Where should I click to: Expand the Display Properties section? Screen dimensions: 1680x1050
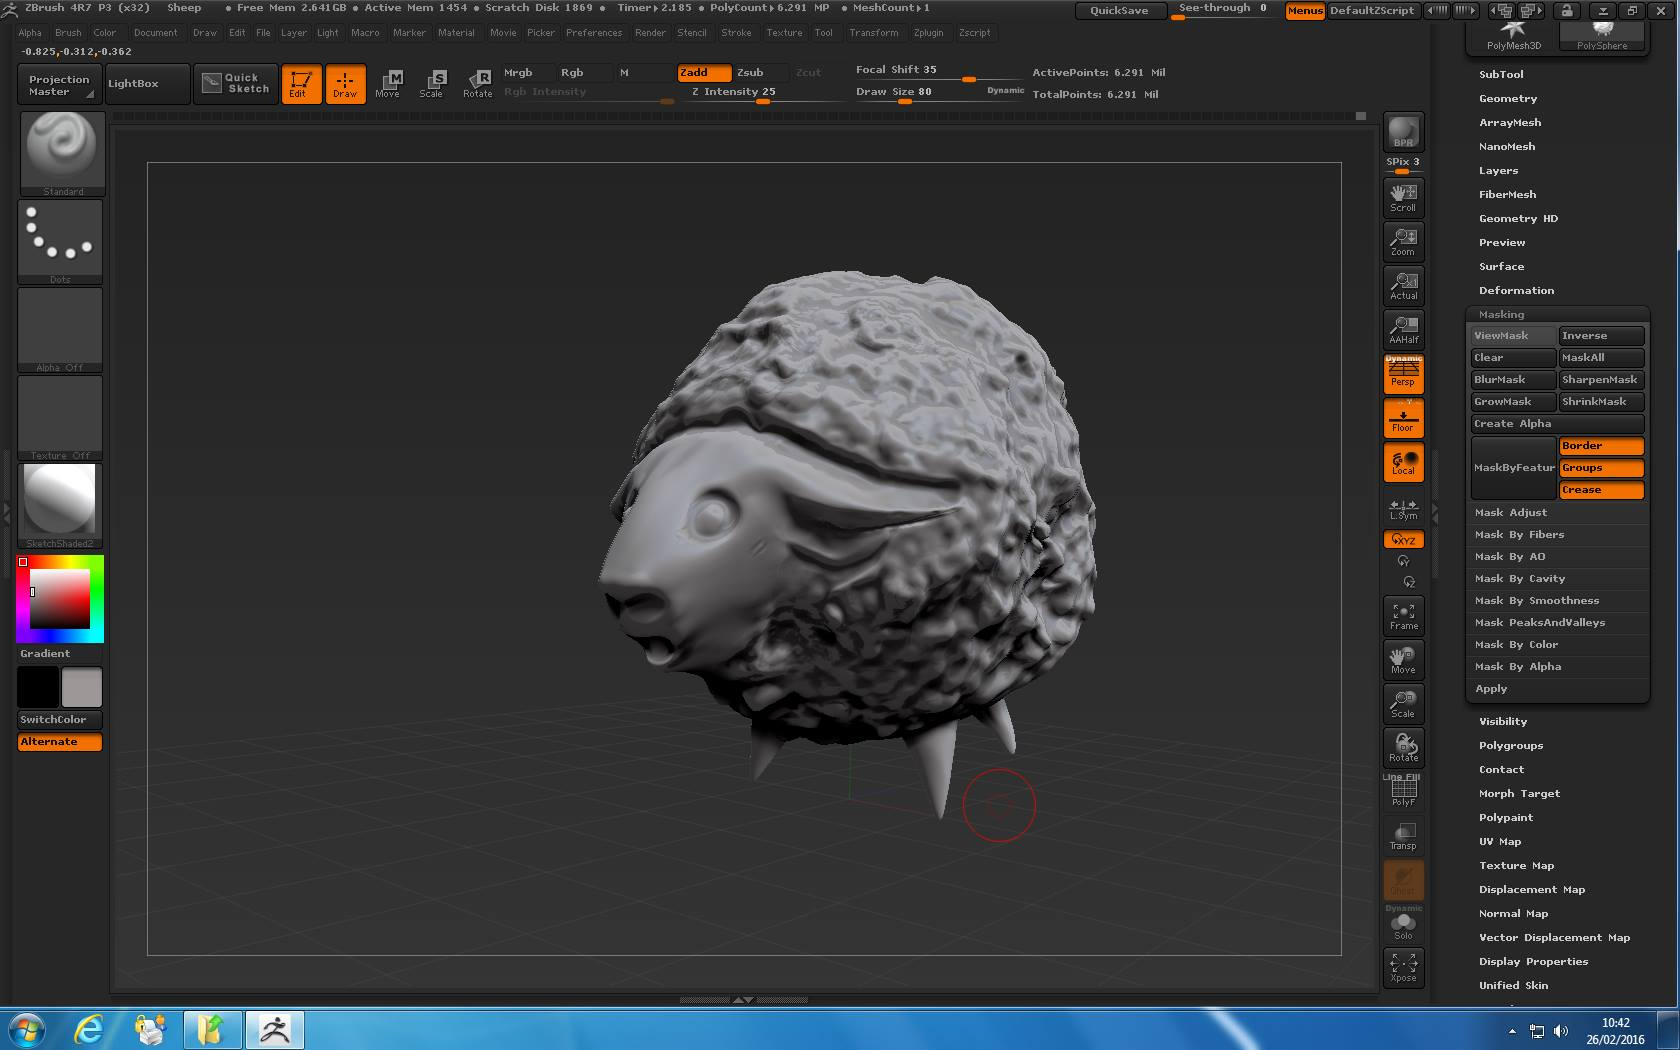point(1533,962)
